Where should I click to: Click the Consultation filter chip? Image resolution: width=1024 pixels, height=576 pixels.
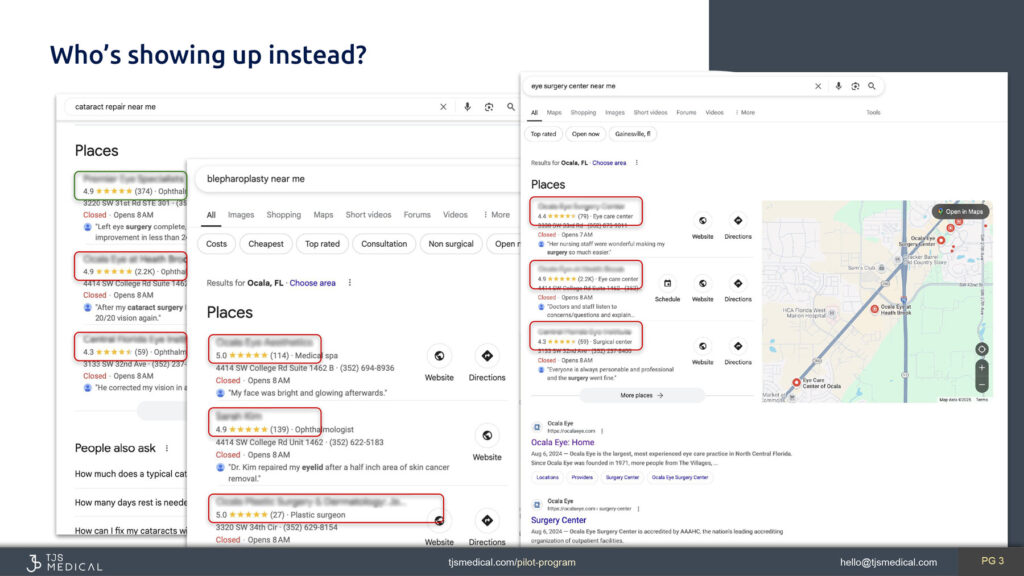tap(384, 244)
